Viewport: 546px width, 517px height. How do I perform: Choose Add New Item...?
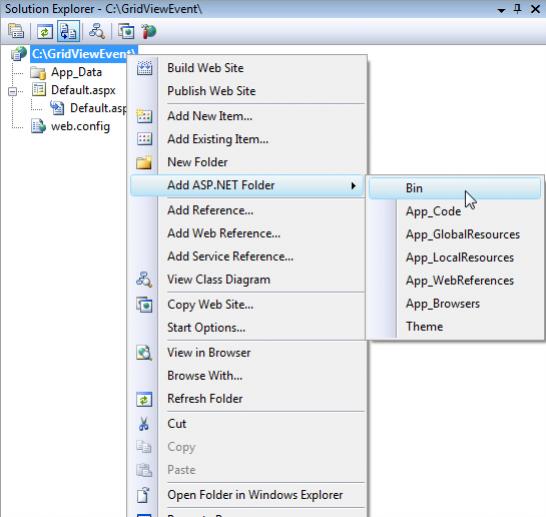210,116
